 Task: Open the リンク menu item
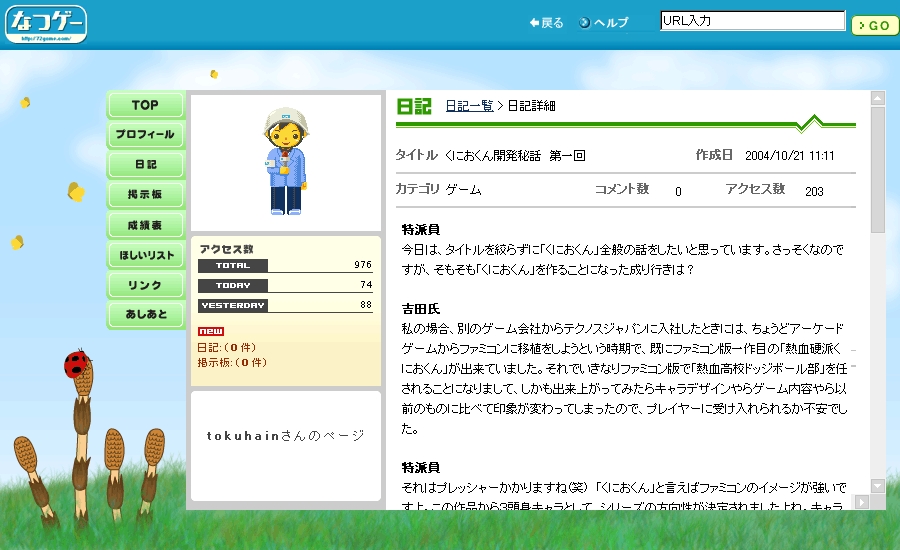tap(145, 285)
